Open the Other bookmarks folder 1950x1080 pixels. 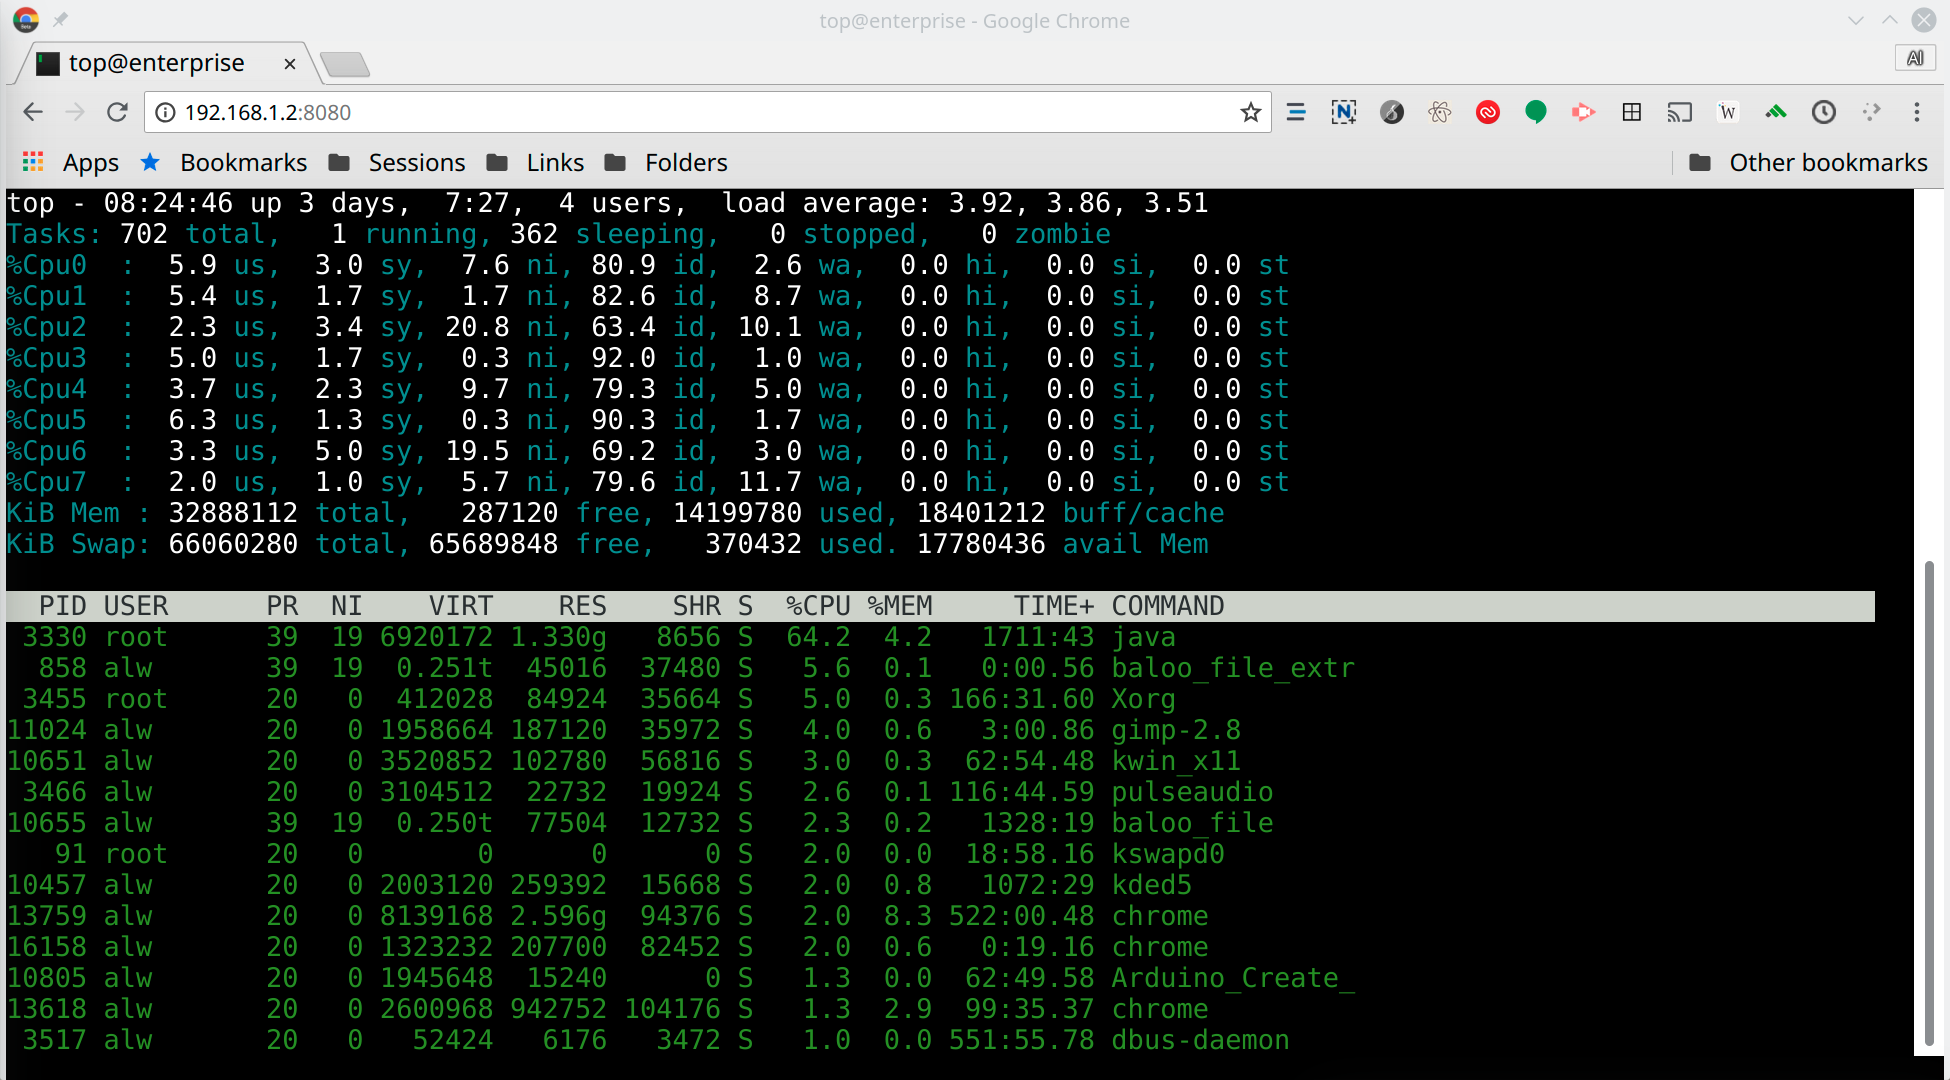pyautogui.click(x=1808, y=162)
